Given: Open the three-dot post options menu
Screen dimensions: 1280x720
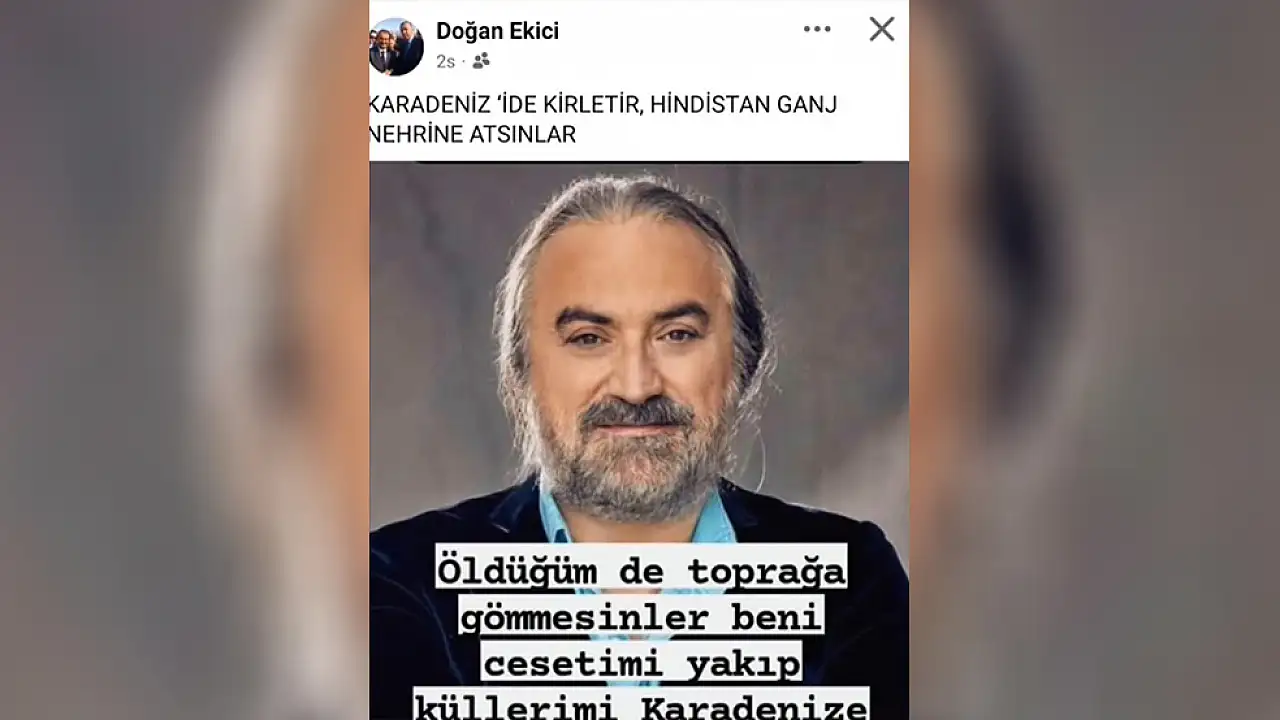Looking at the screenshot, I should point(817,29).
